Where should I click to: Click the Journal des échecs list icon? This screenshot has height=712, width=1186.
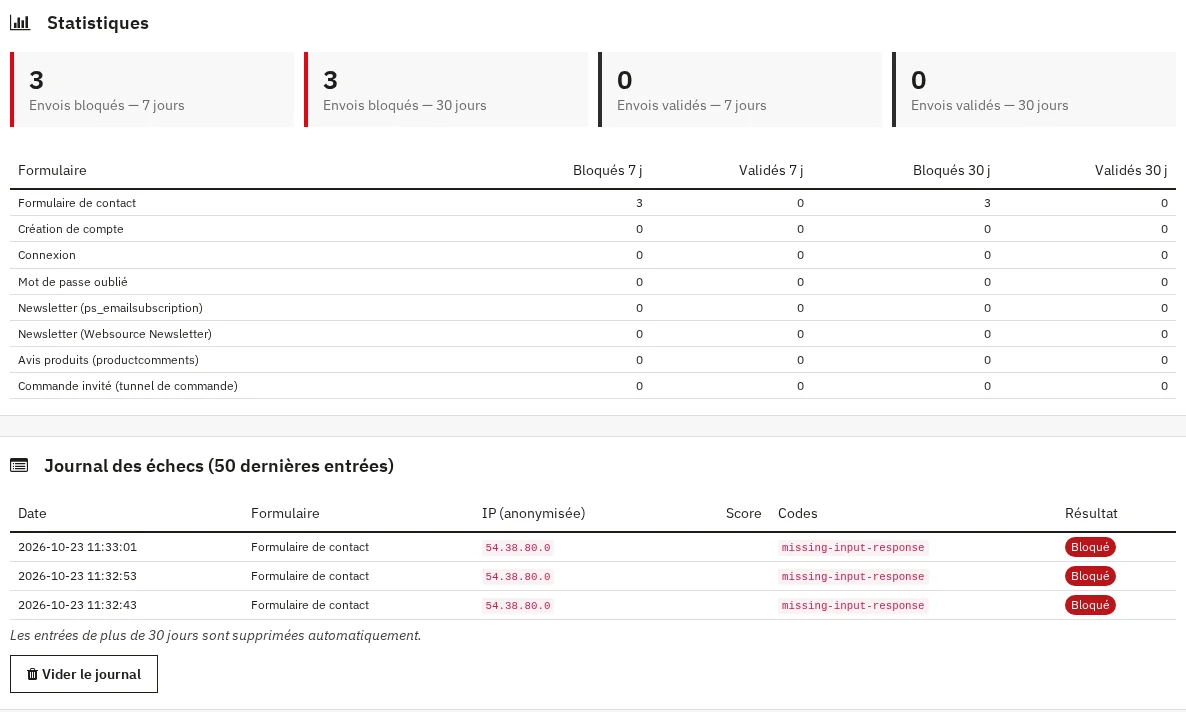[x=19, y=465]
